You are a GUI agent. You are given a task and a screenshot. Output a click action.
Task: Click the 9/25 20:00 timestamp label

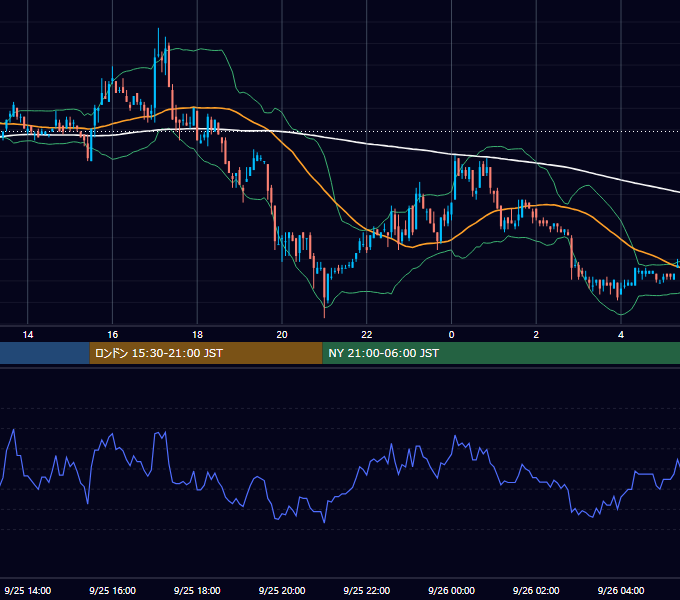tap(282, 590)
